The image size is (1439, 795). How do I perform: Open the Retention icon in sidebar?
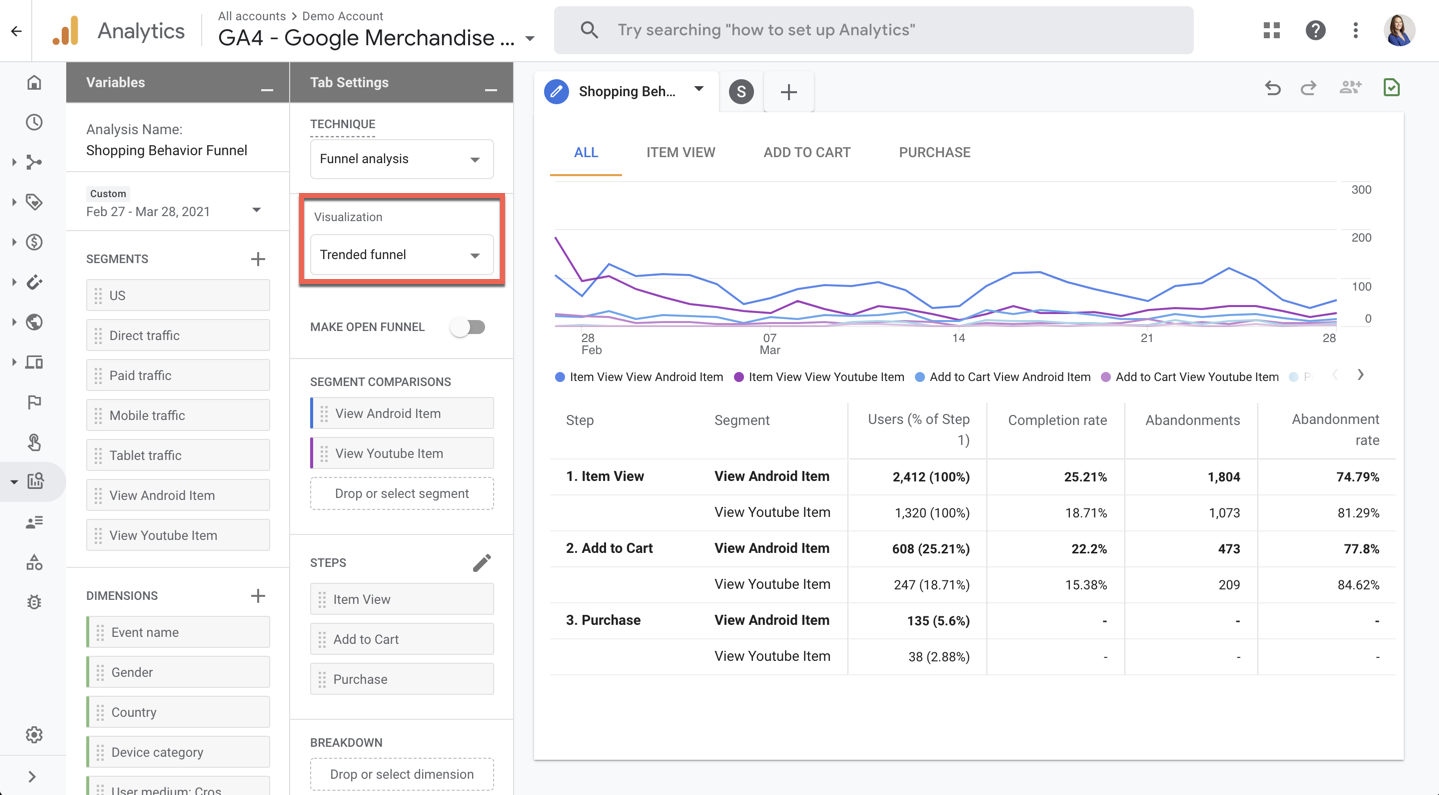[34, 282]
